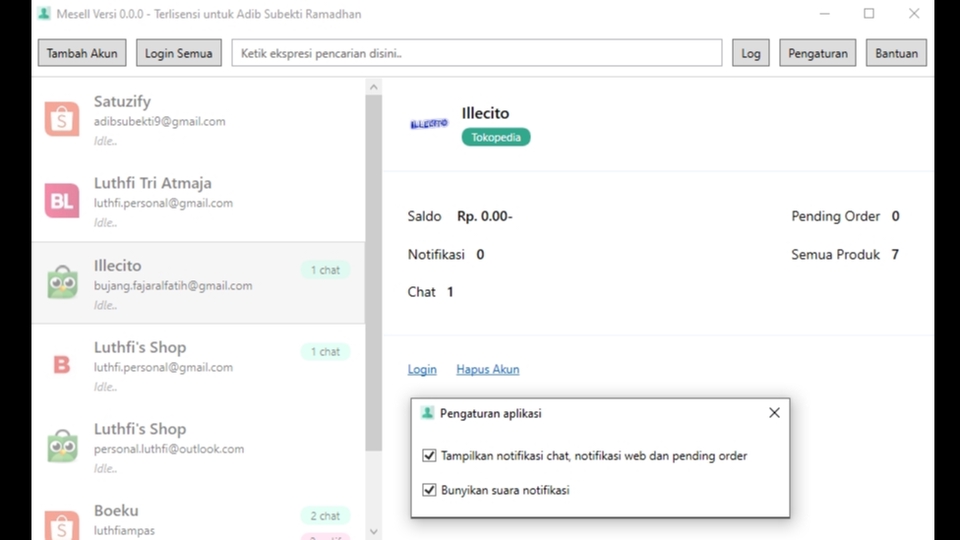Click the Notifikasi label

(x=436, y=255)
